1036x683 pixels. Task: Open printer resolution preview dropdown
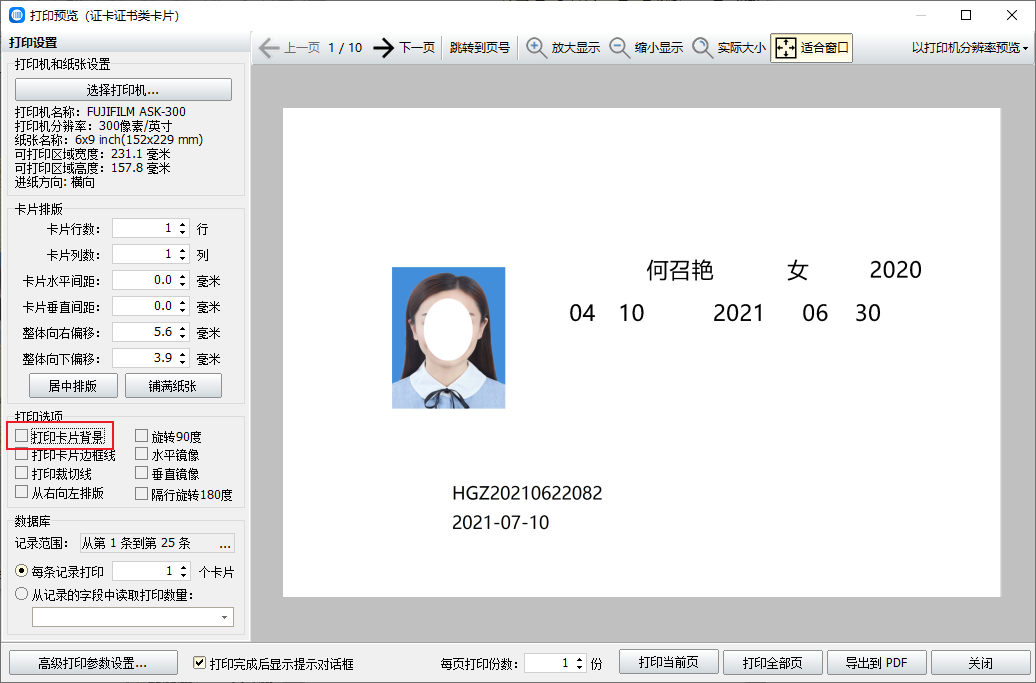click(x=970, y=48)
